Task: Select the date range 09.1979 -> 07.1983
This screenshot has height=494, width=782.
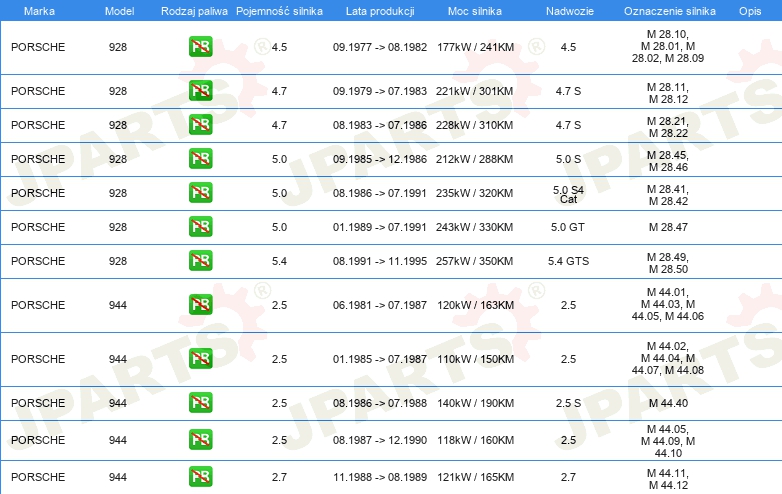Action: point(380,91)
